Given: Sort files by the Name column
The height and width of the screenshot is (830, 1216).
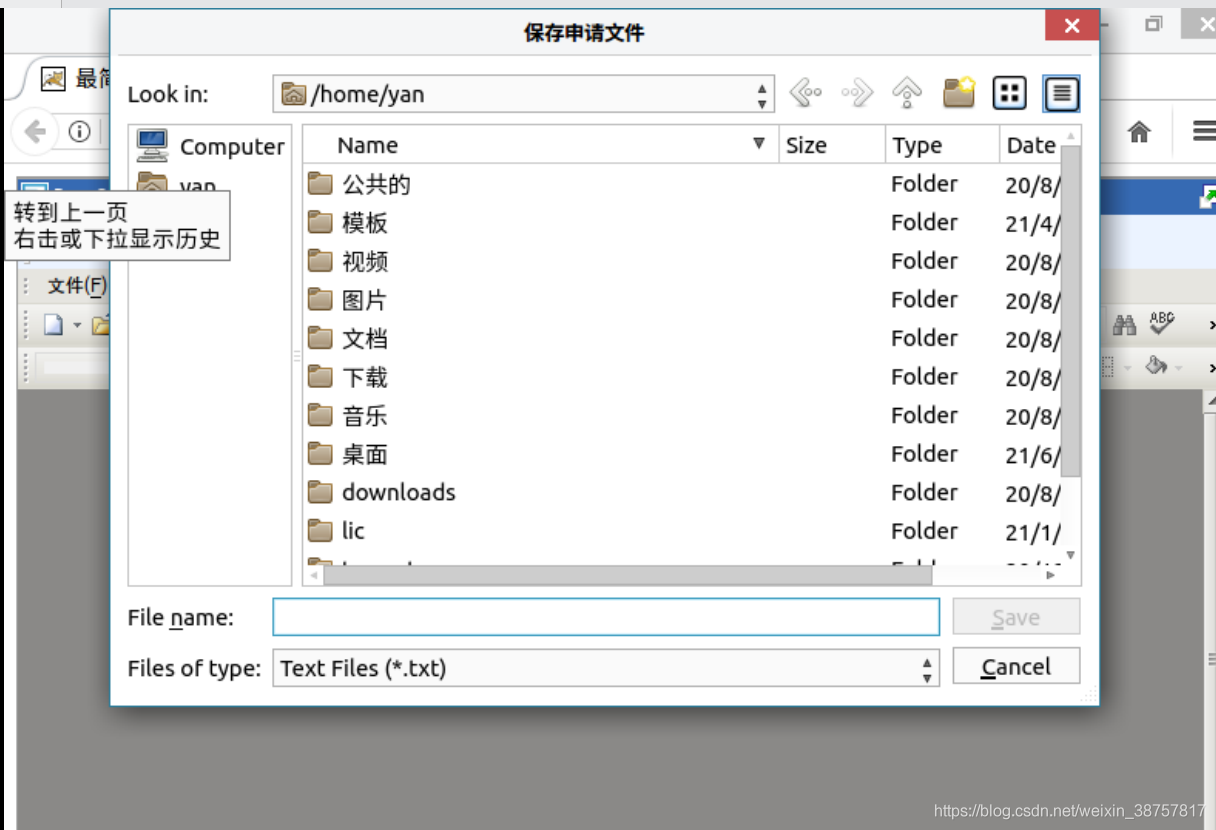Looking at the screenshot, I should pos(540,145).
